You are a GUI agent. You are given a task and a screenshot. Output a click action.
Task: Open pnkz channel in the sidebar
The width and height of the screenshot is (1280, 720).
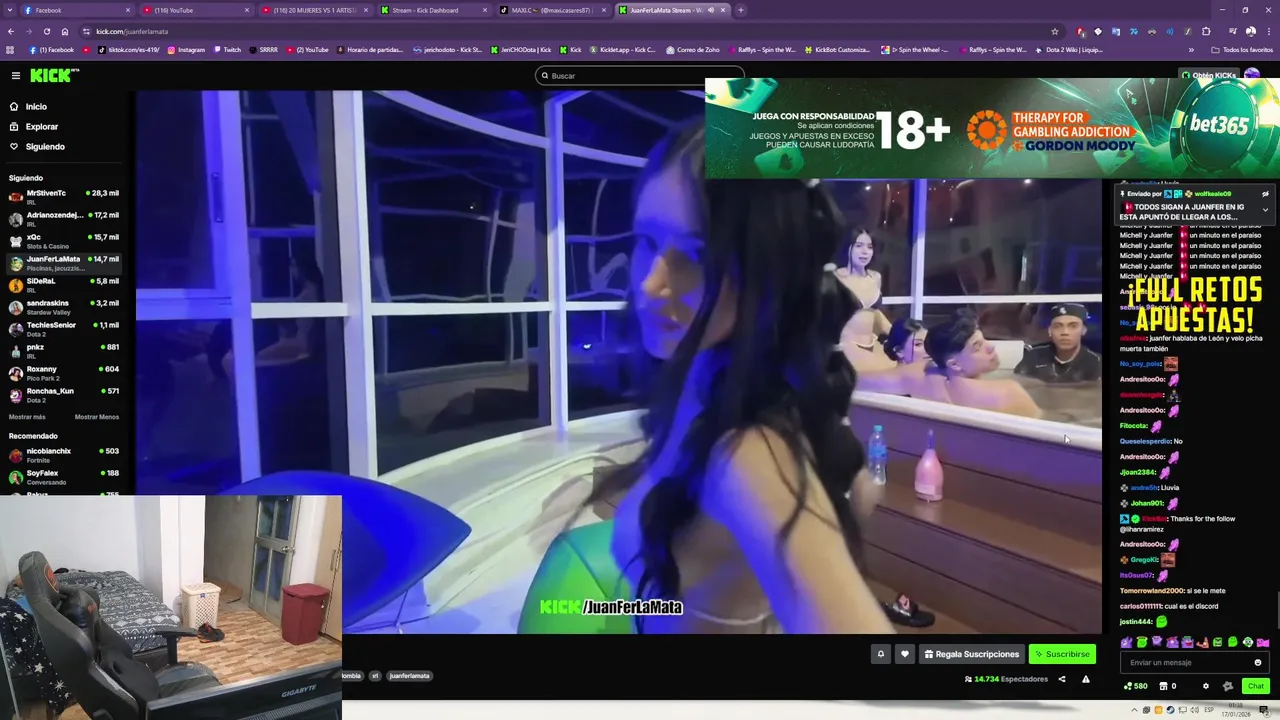pyautogui.click(x=64, y=350)
